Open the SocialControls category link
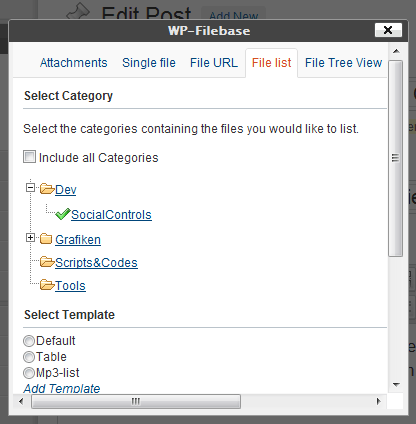Viewport: 416px width, 424px height. click(x=111, y=215)
